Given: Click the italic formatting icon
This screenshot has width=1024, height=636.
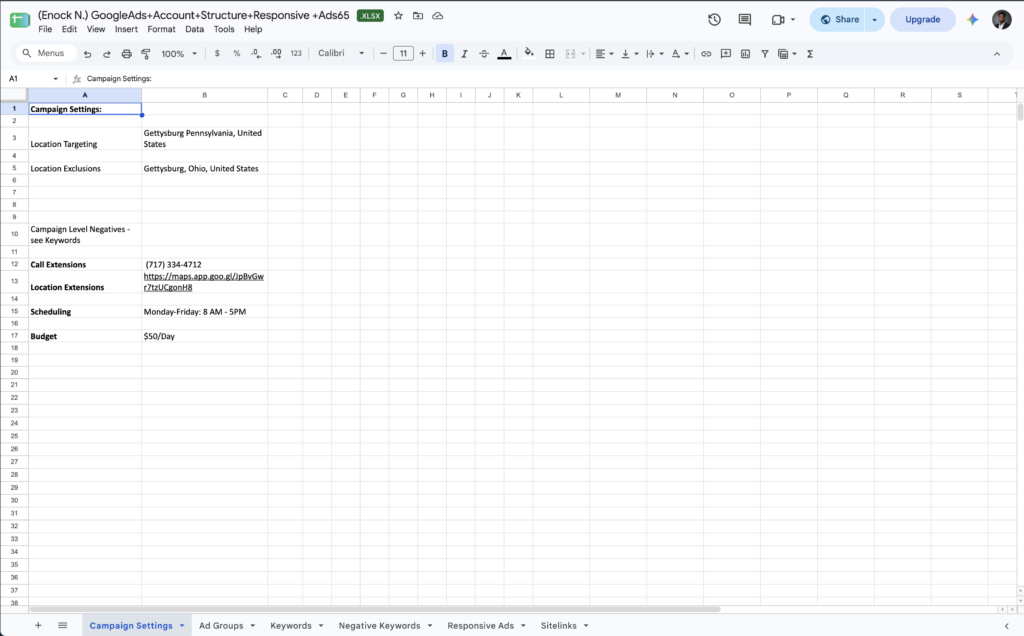Looking at the screenshot, I should click(x=464, y=54).
